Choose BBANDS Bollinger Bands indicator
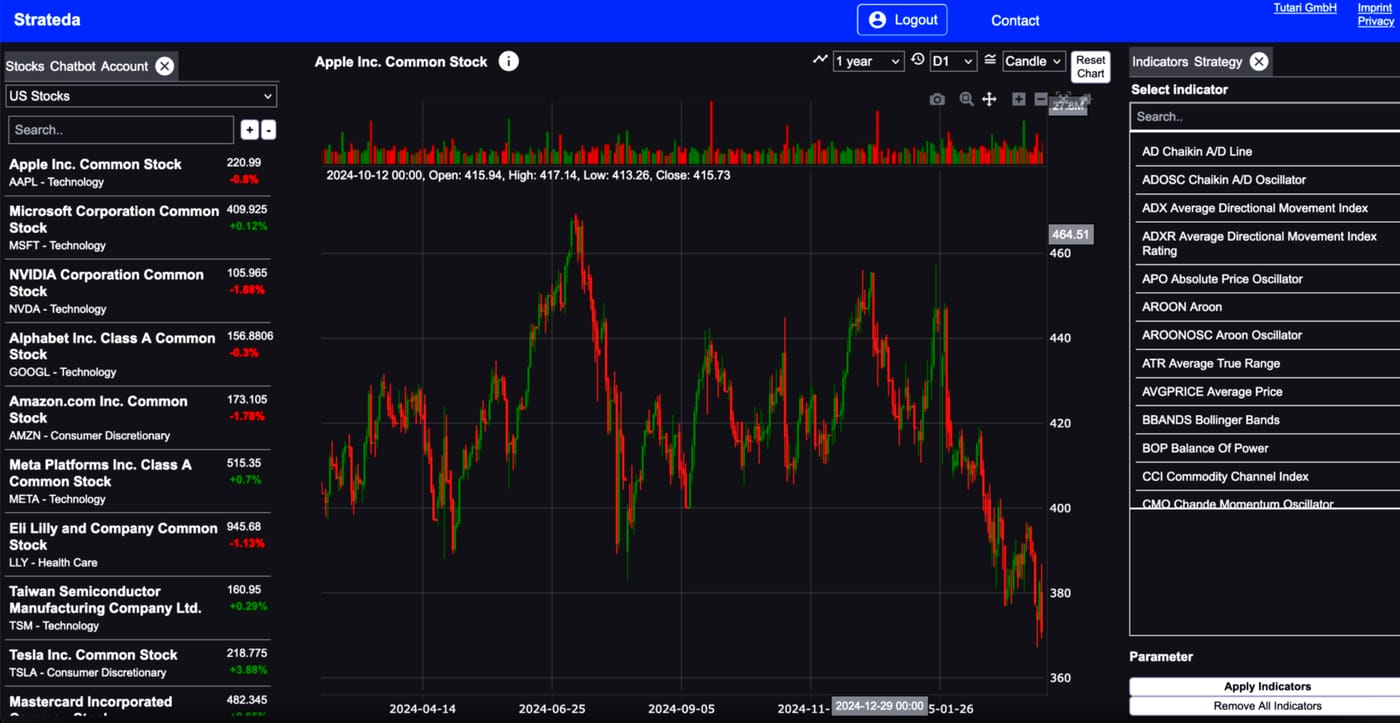 pos(1267,420)
